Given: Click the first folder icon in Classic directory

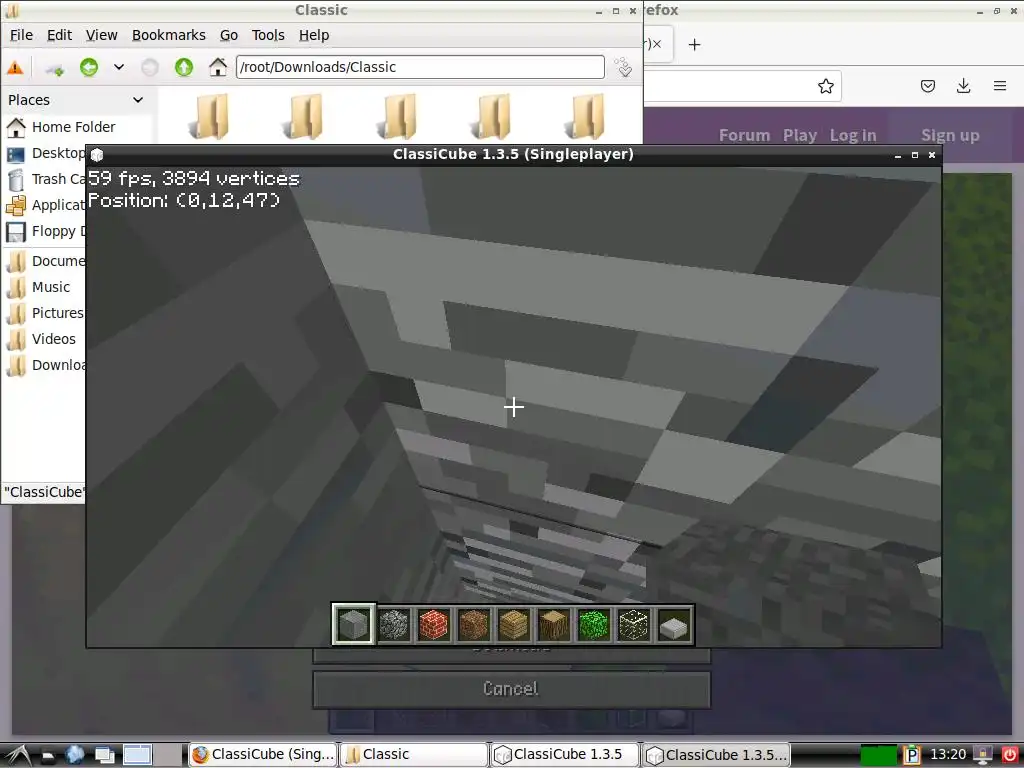Looking at the screenshot, I should pos(209,116).
